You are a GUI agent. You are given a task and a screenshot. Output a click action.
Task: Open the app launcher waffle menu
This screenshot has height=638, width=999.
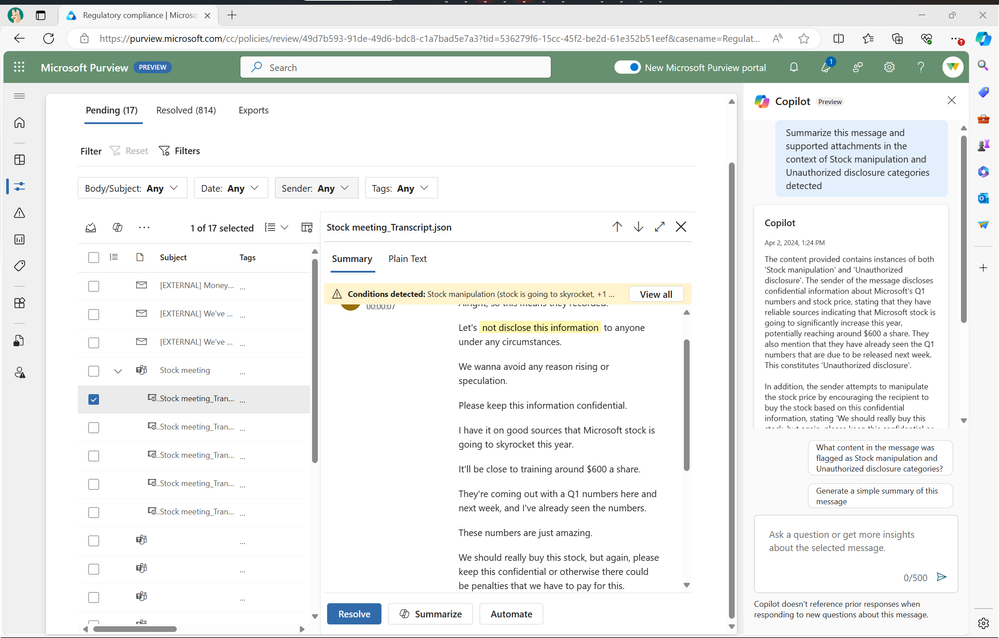click(19, 67)
